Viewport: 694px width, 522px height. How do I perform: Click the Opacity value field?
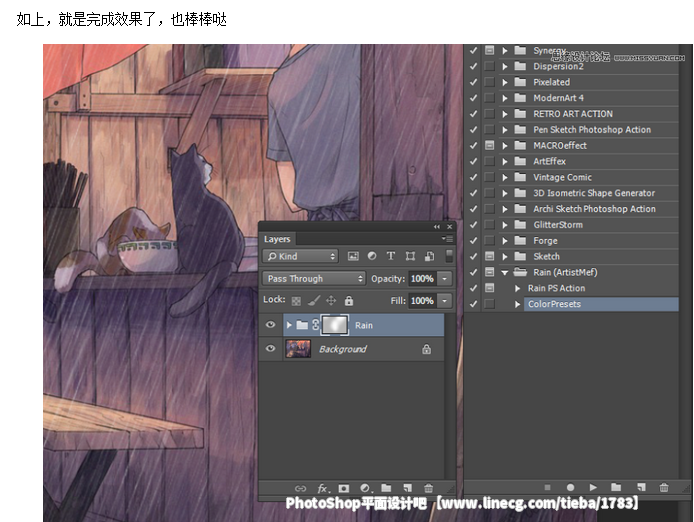coord(422,278)
